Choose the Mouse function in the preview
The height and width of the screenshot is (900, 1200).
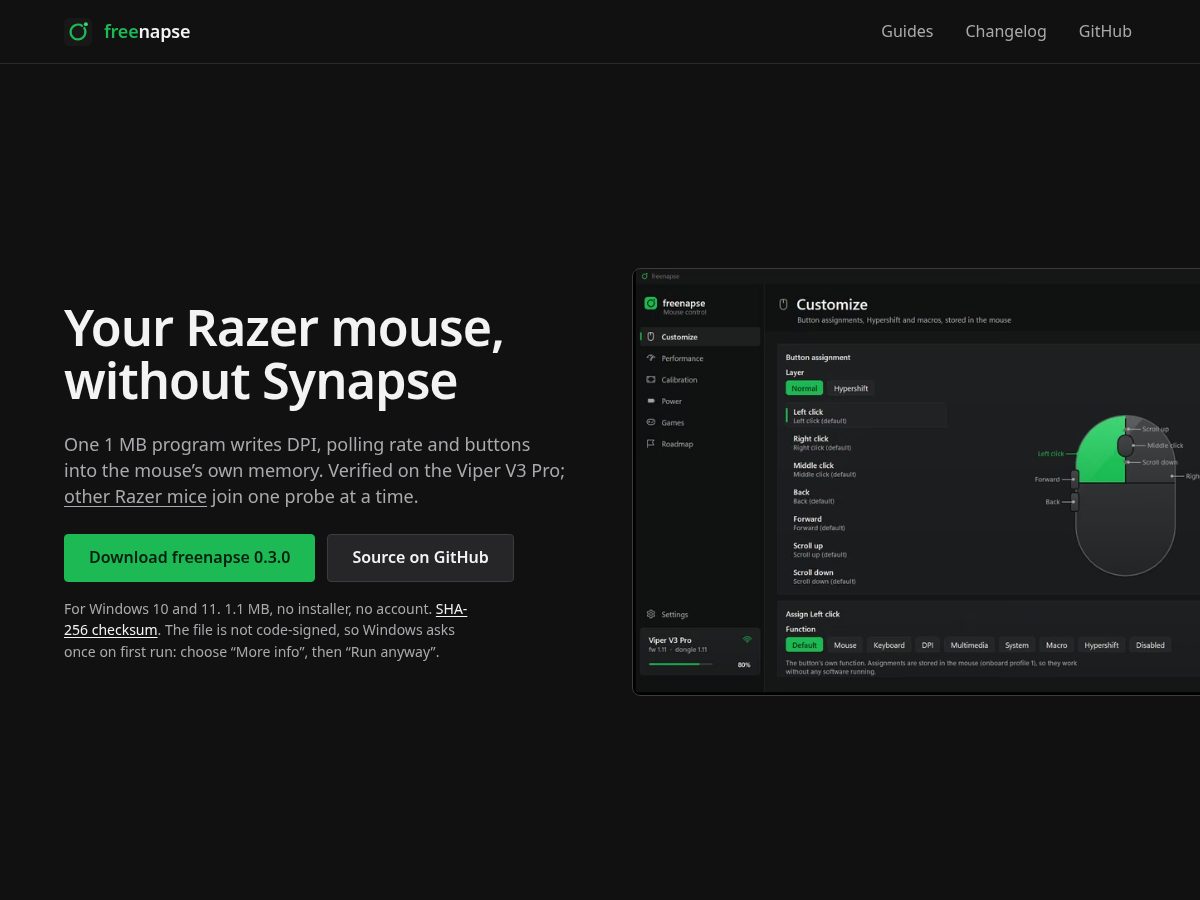point(845,645)
